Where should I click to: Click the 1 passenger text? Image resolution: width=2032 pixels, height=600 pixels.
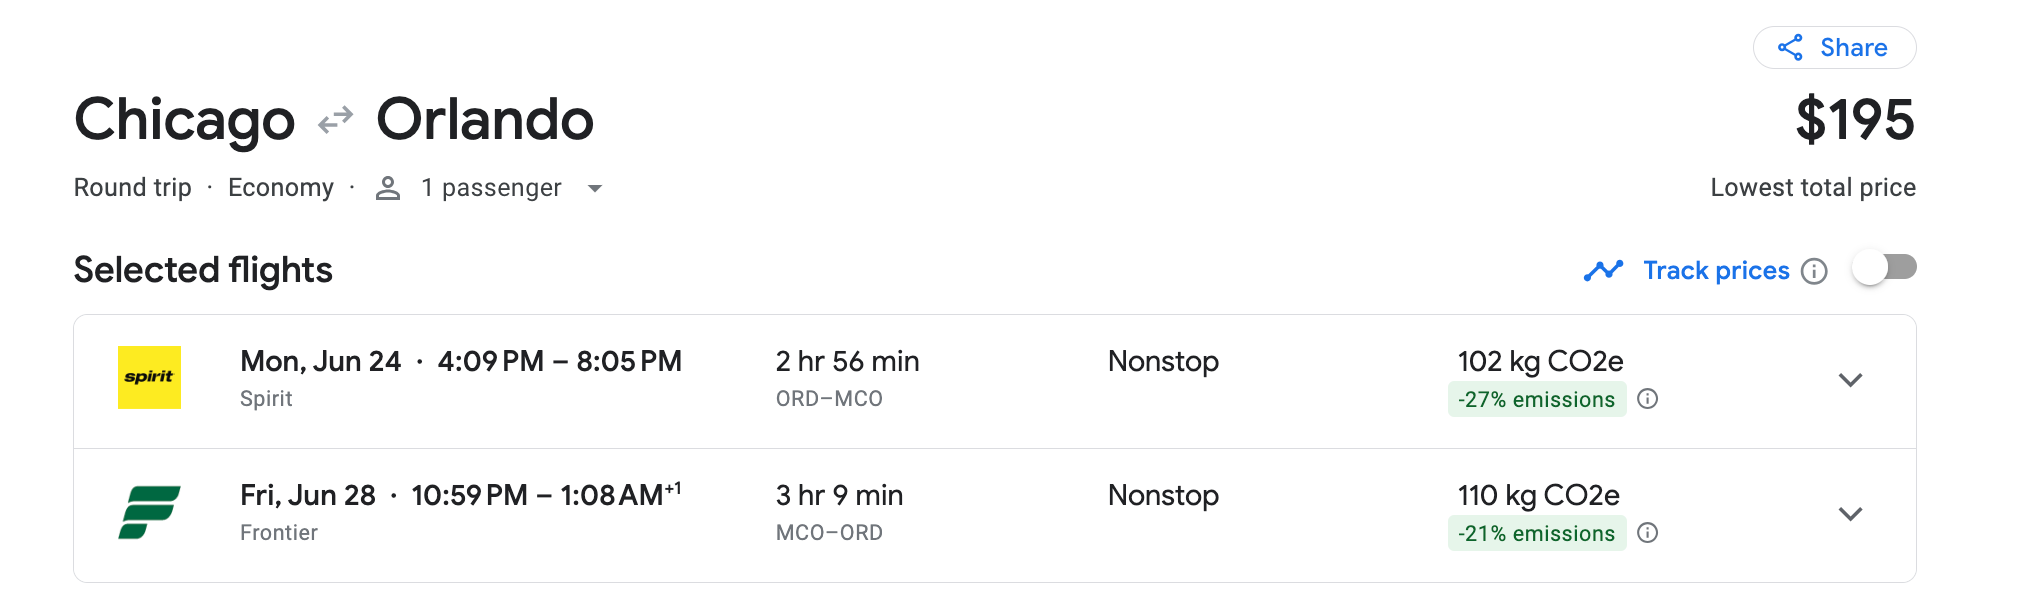tap(491, 188)
